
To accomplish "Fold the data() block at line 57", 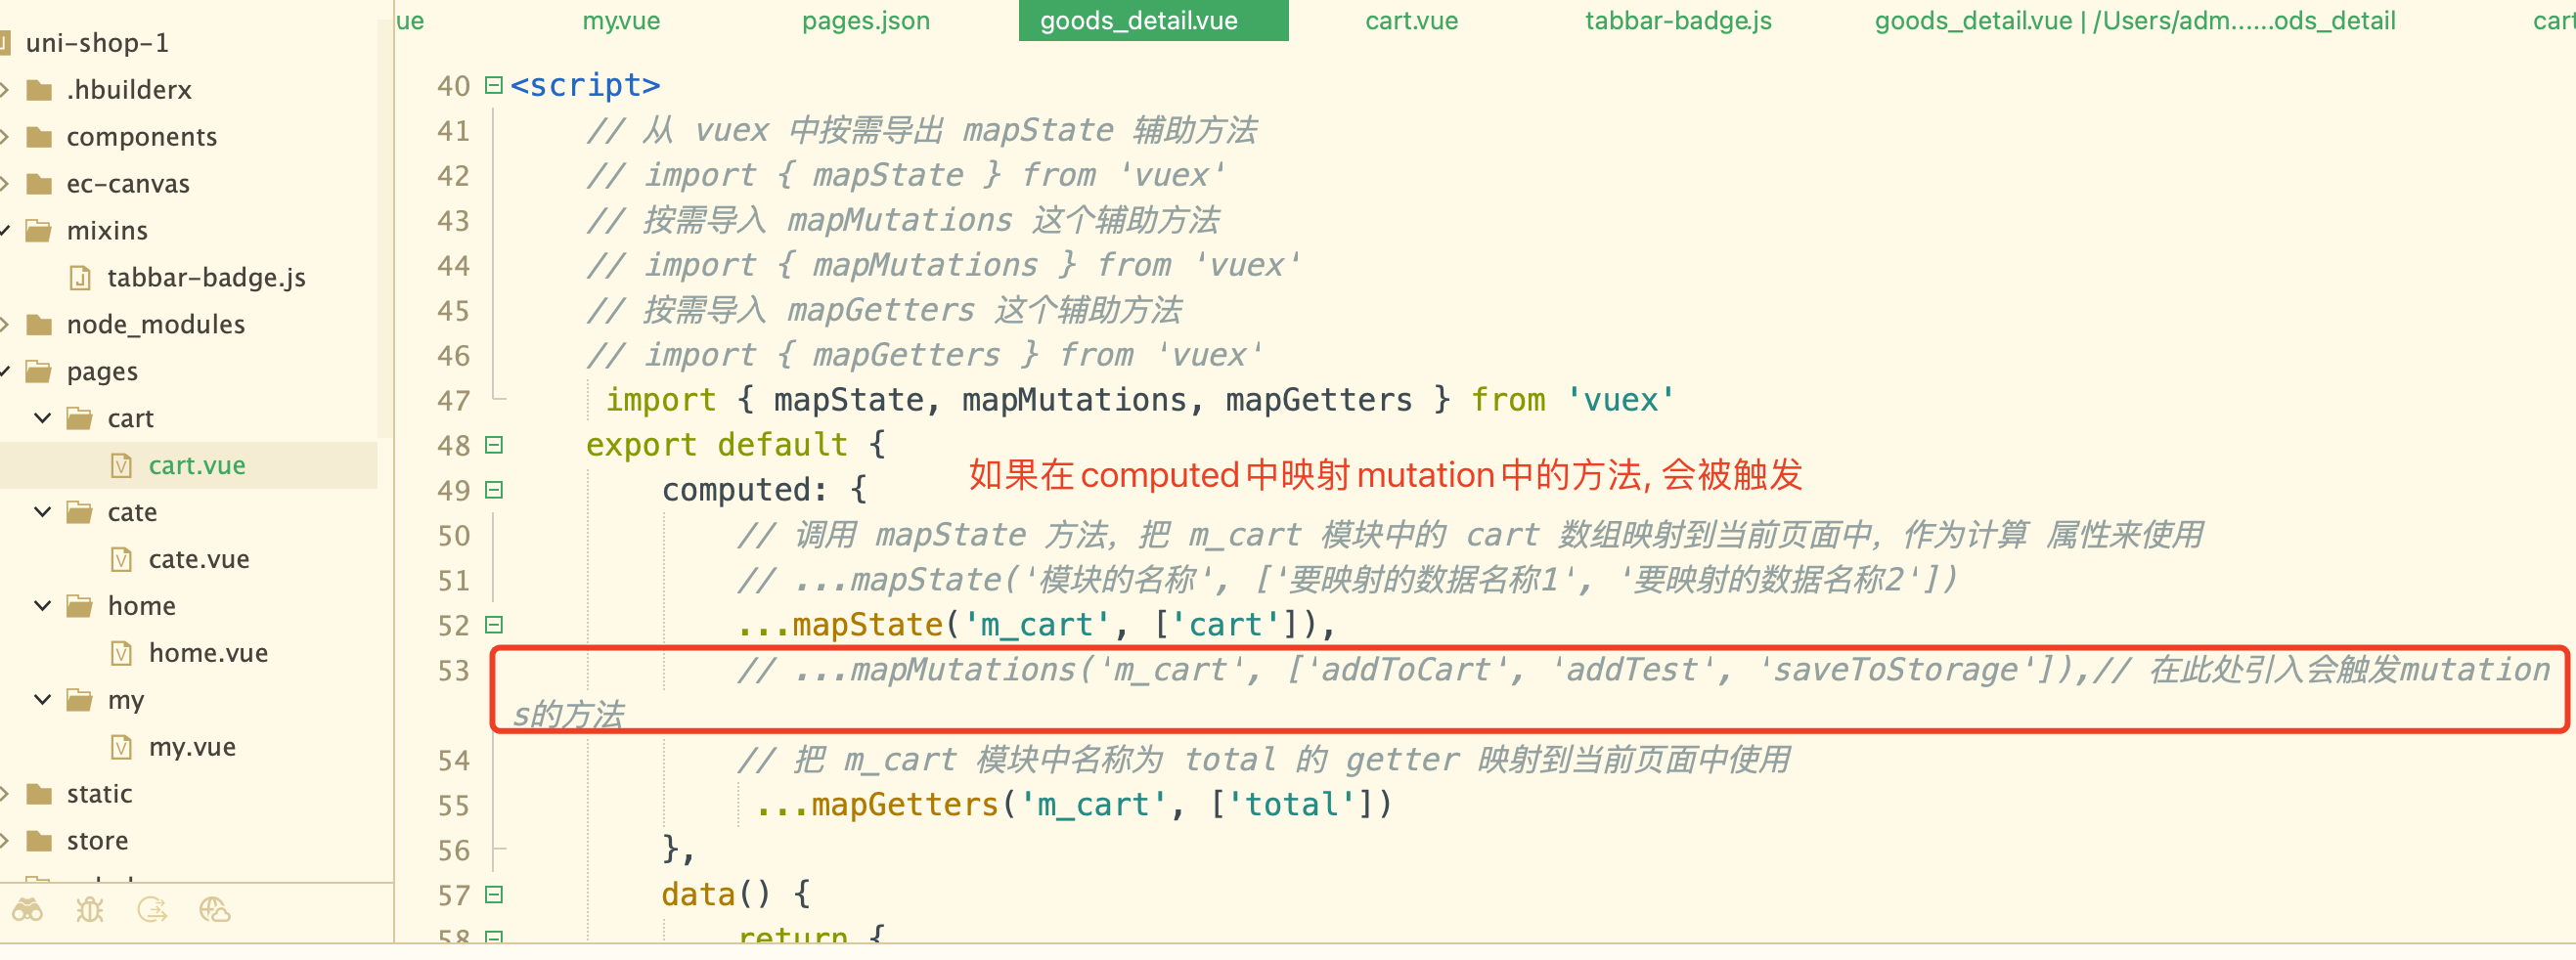I will pos(494,895).
